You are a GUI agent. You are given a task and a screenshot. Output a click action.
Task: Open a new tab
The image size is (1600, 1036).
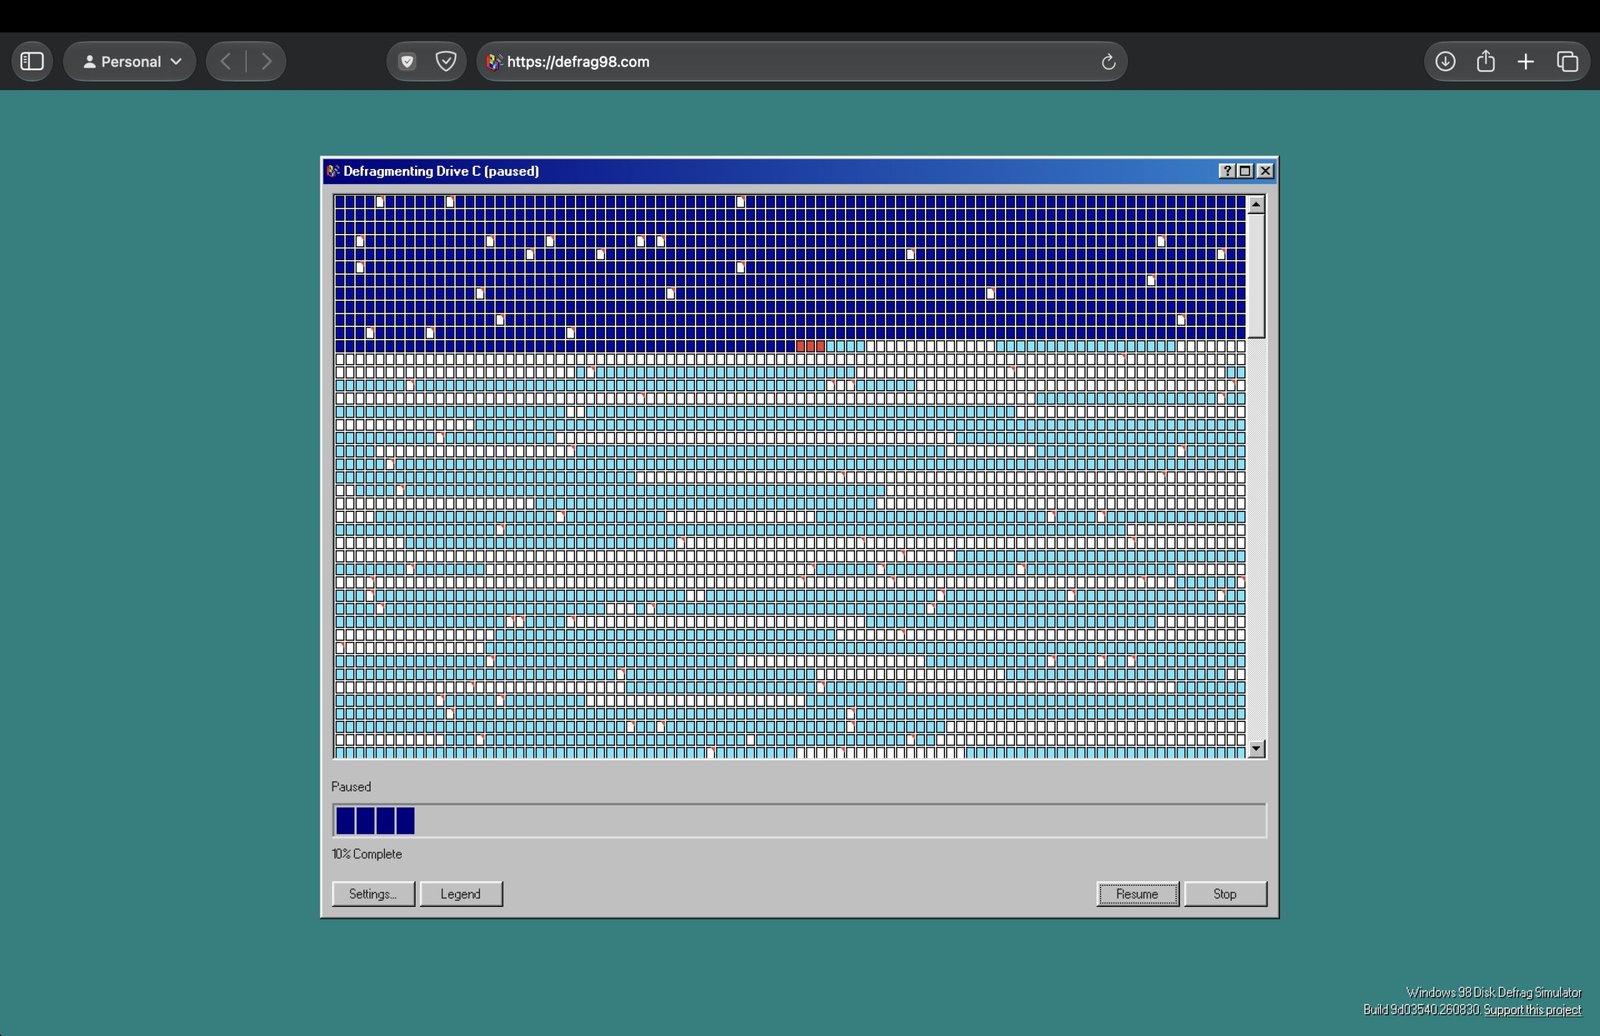click(1526, 61)
